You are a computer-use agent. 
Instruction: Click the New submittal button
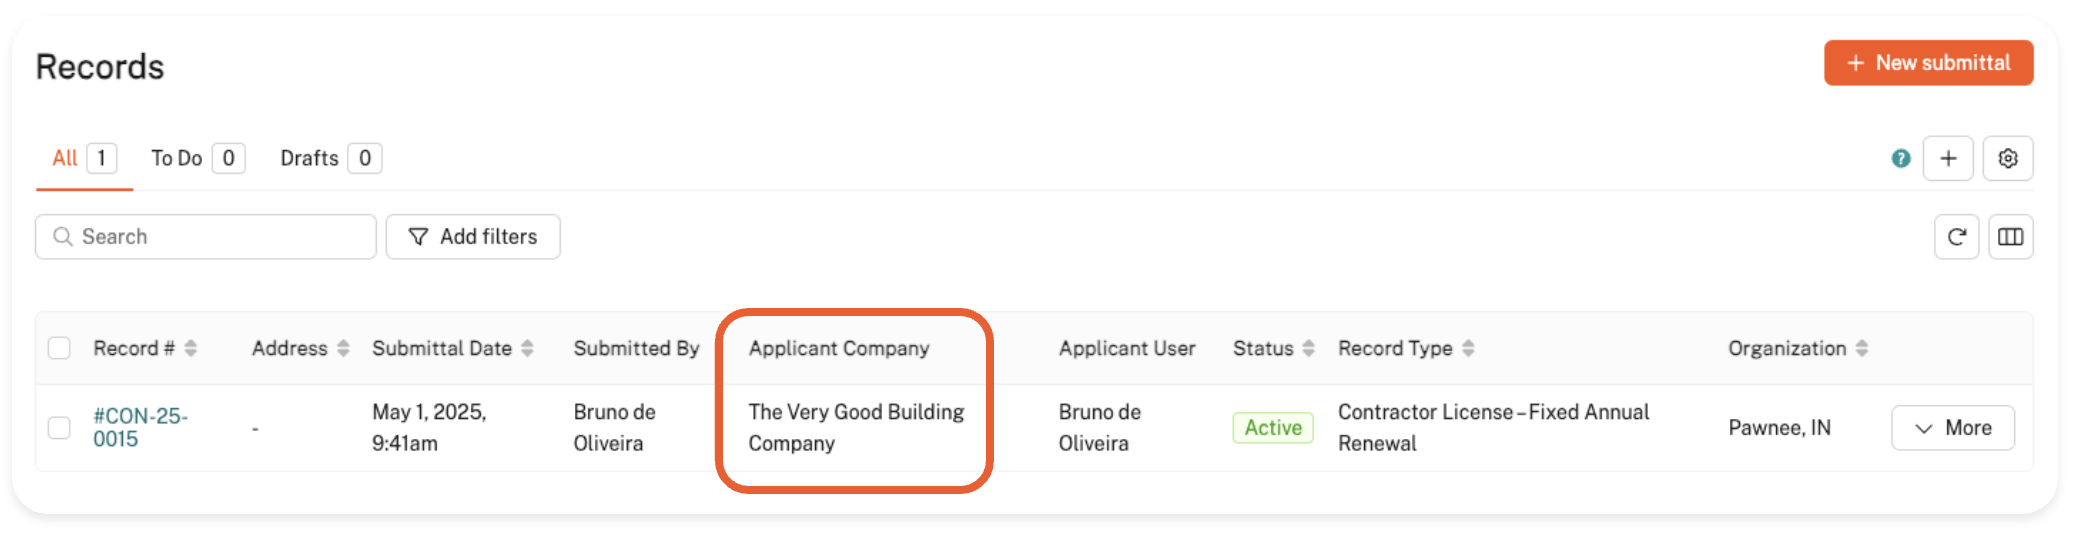(1927, 63)
